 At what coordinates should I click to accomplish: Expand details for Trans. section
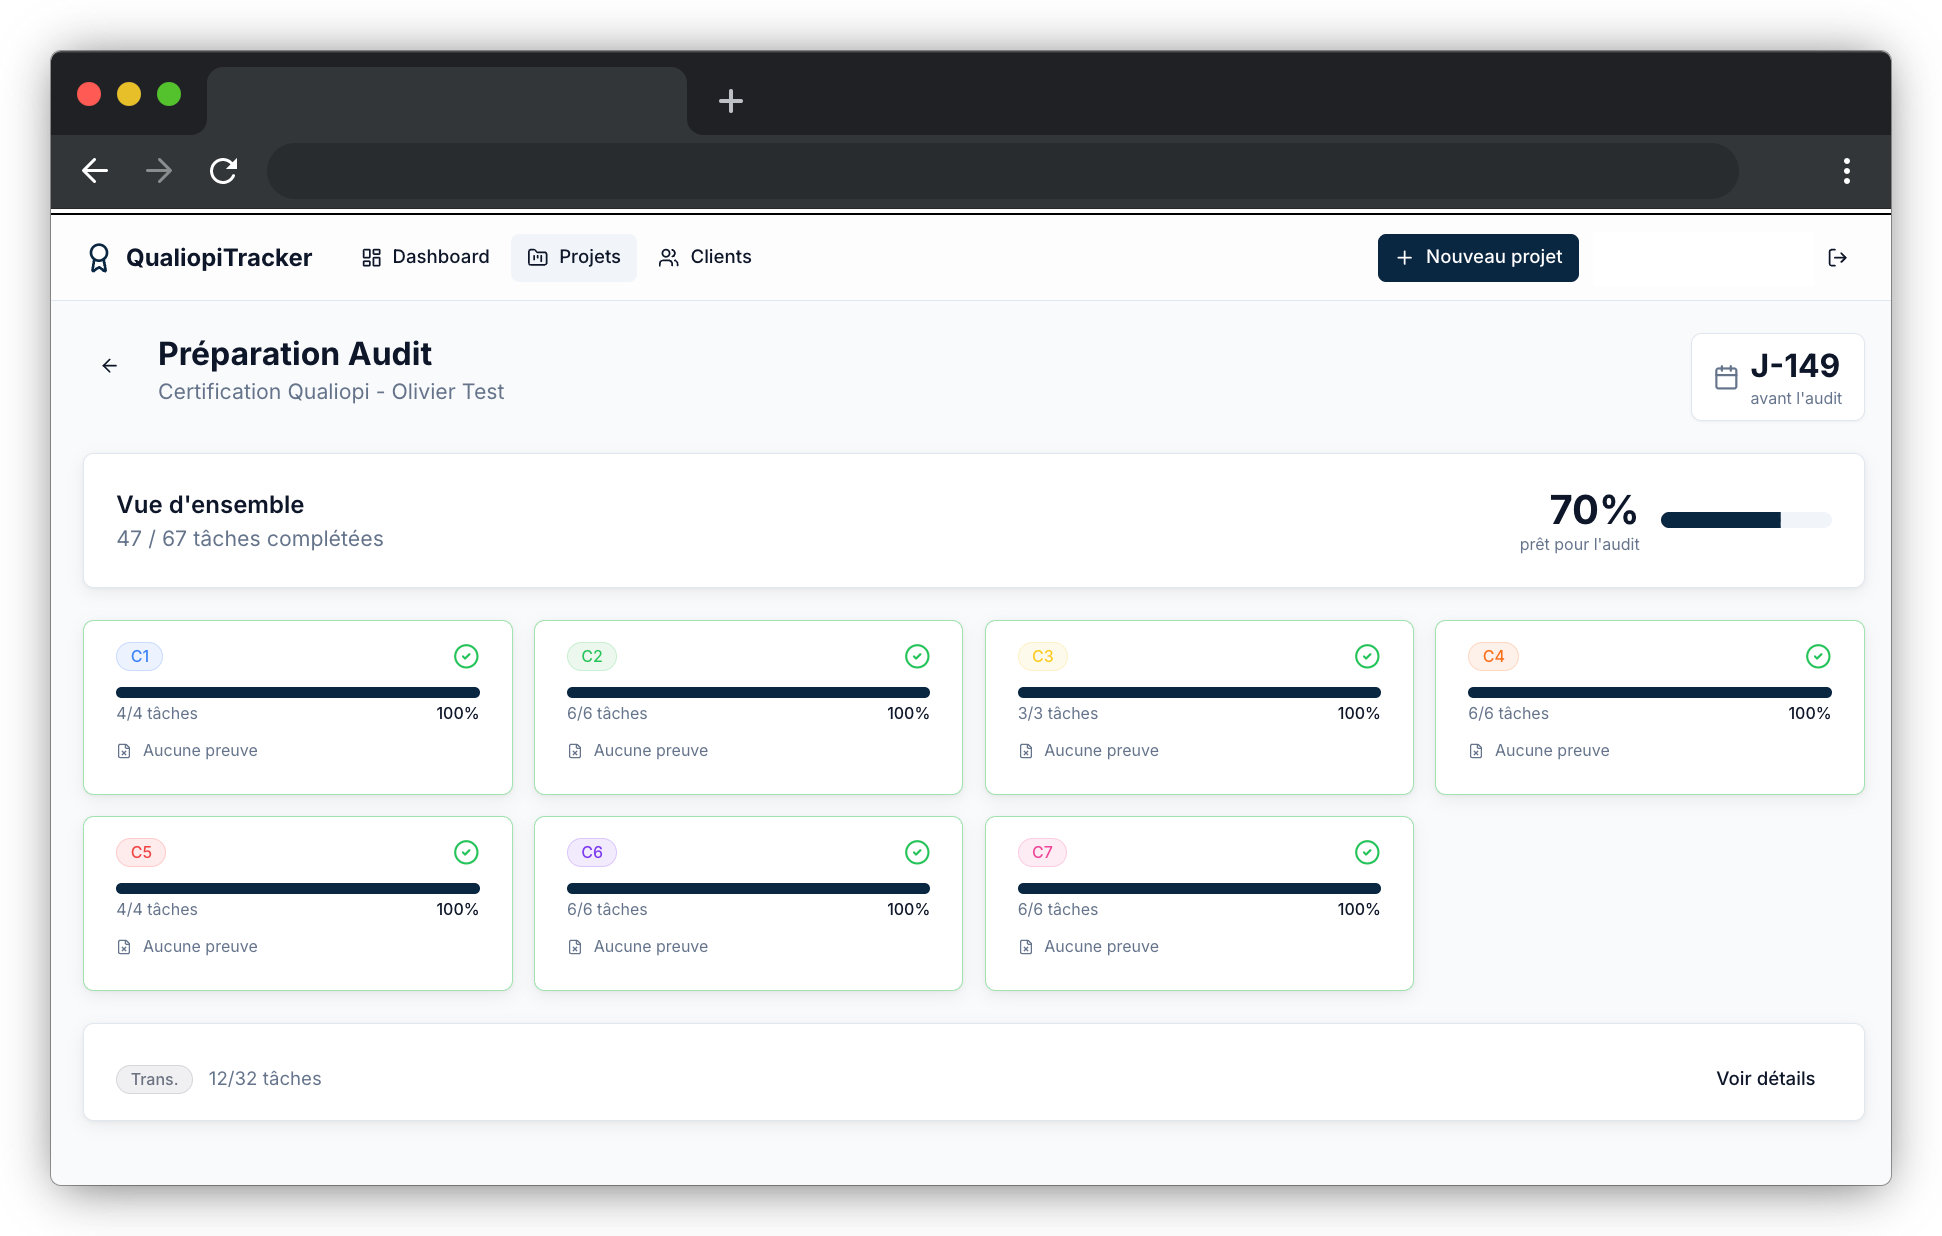click(1764, 1078)
